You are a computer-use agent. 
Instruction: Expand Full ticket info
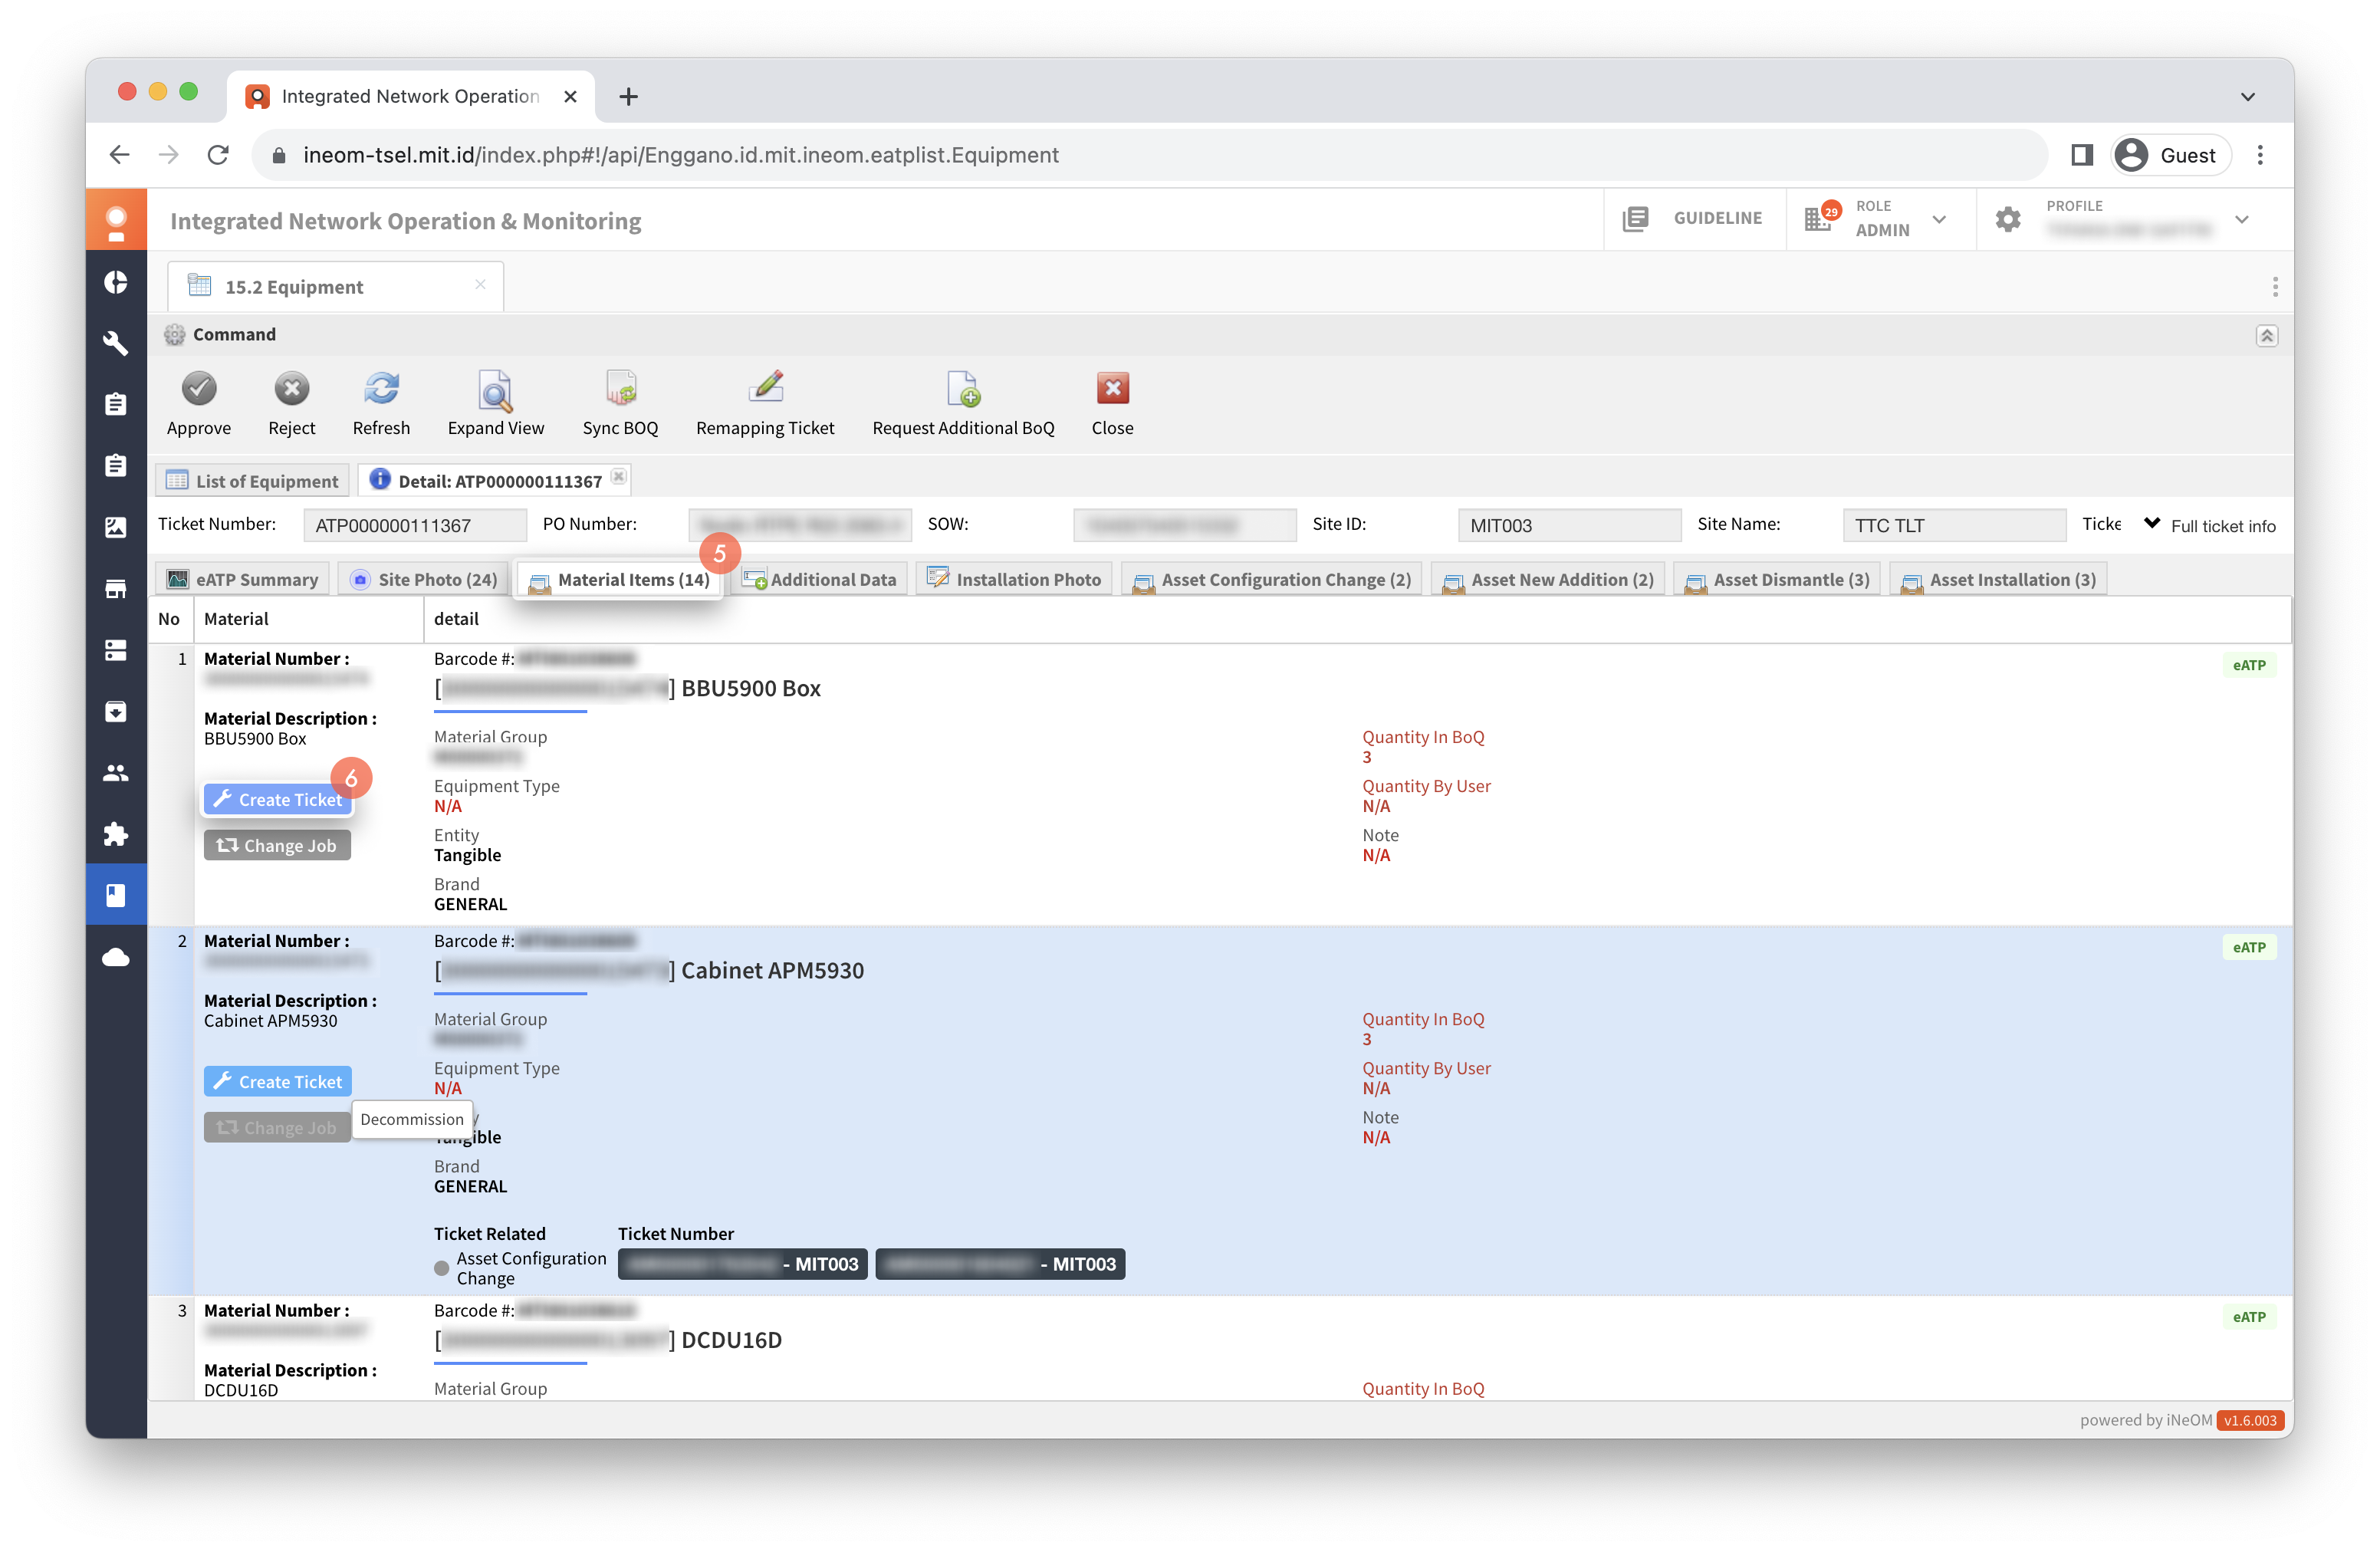click(x=2210, y=525)
